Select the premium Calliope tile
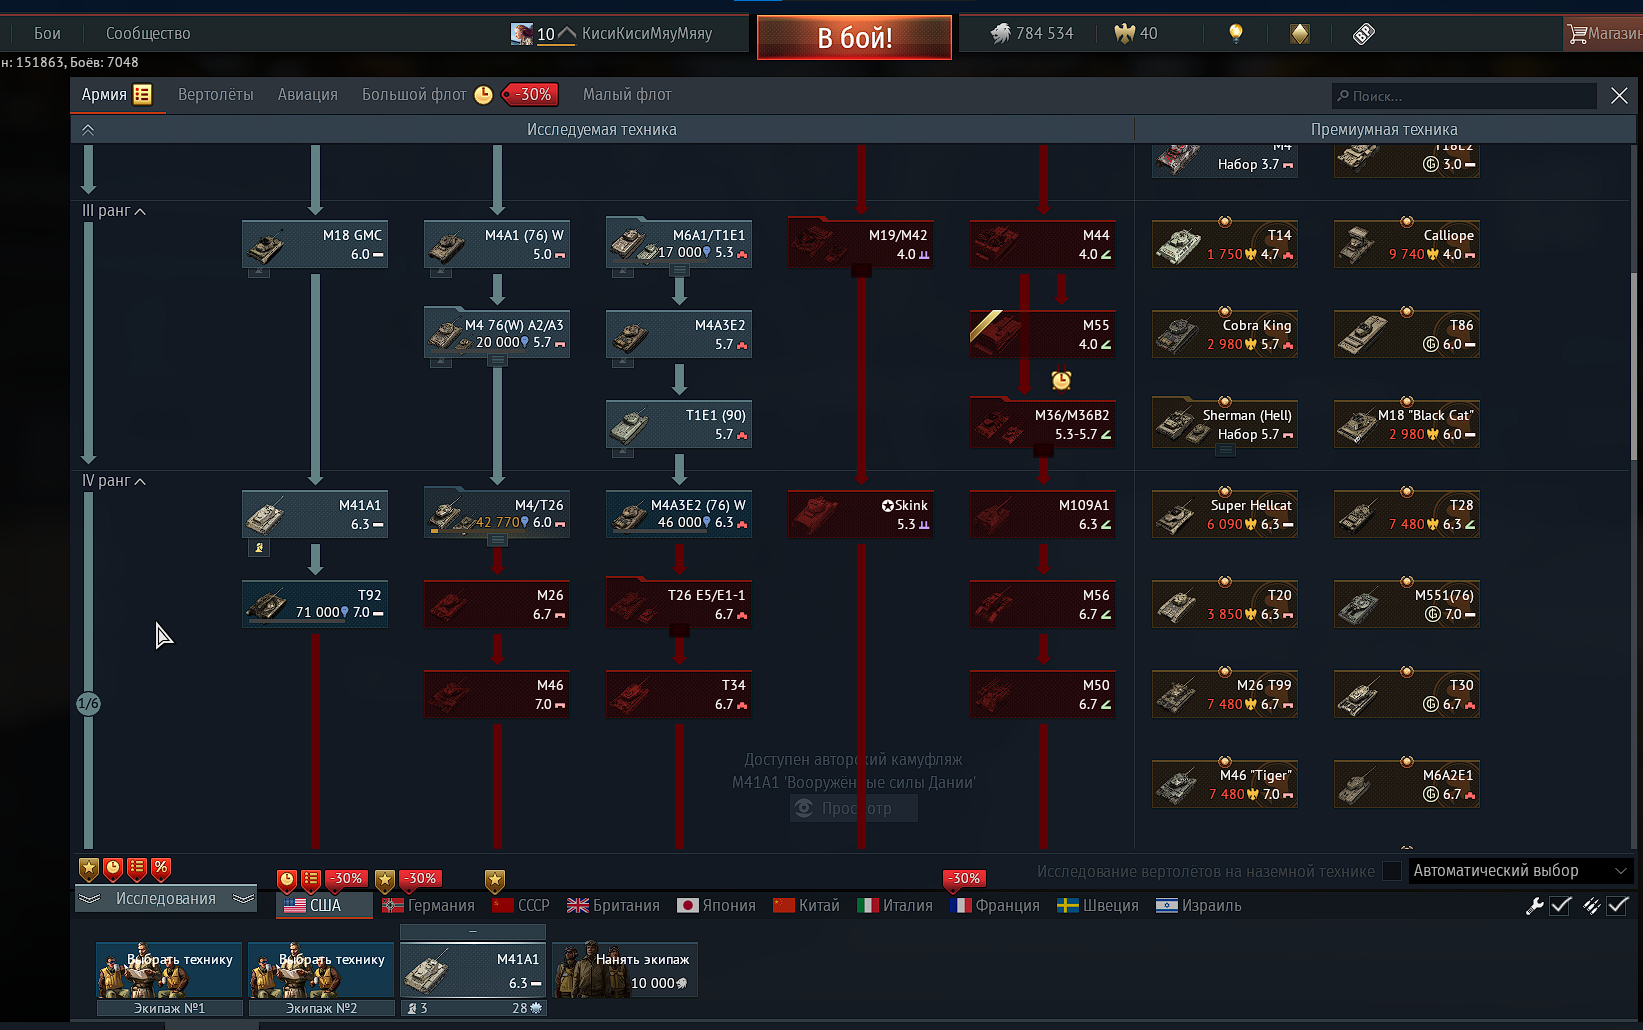The image size is (1643, 1030). 1407,244
